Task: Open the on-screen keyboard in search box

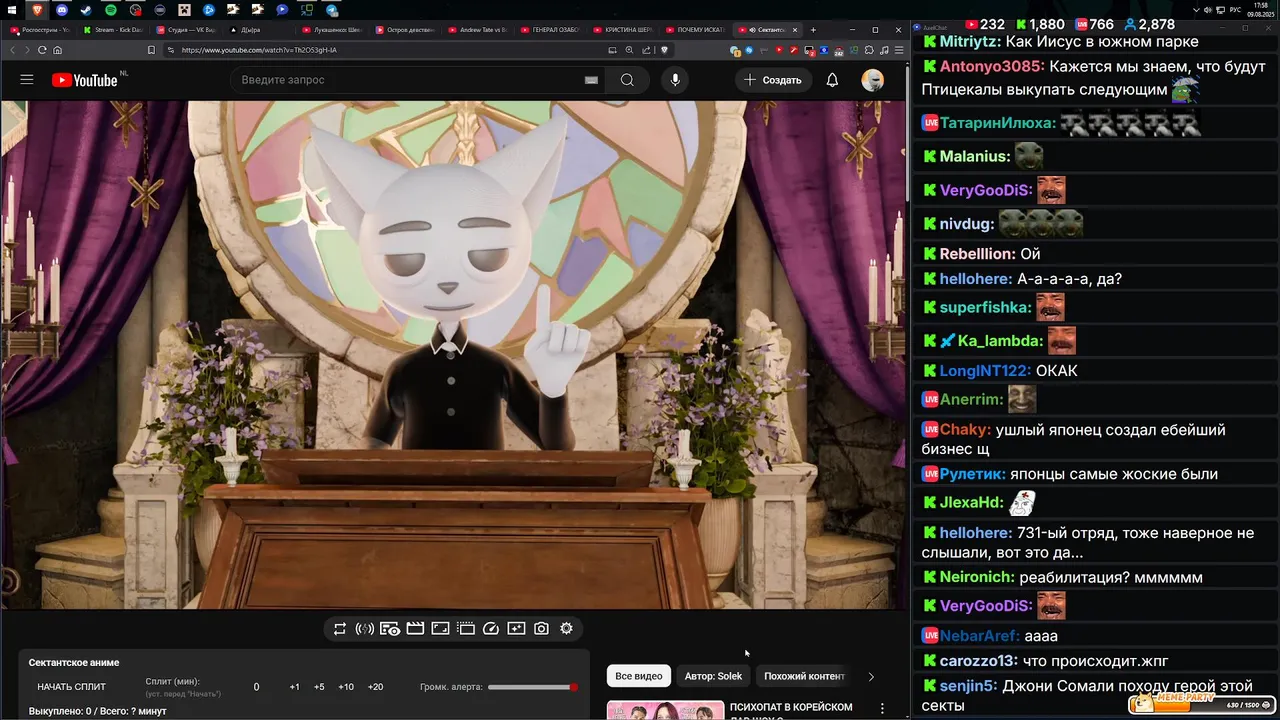Action: click(x=591, y=80)
